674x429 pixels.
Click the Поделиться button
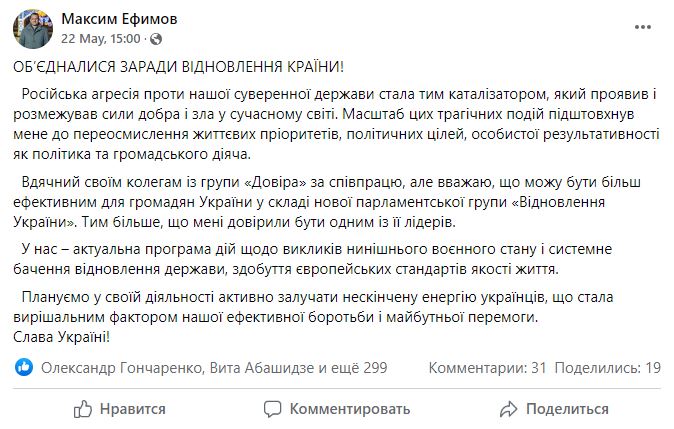click(x=554, y=409)
